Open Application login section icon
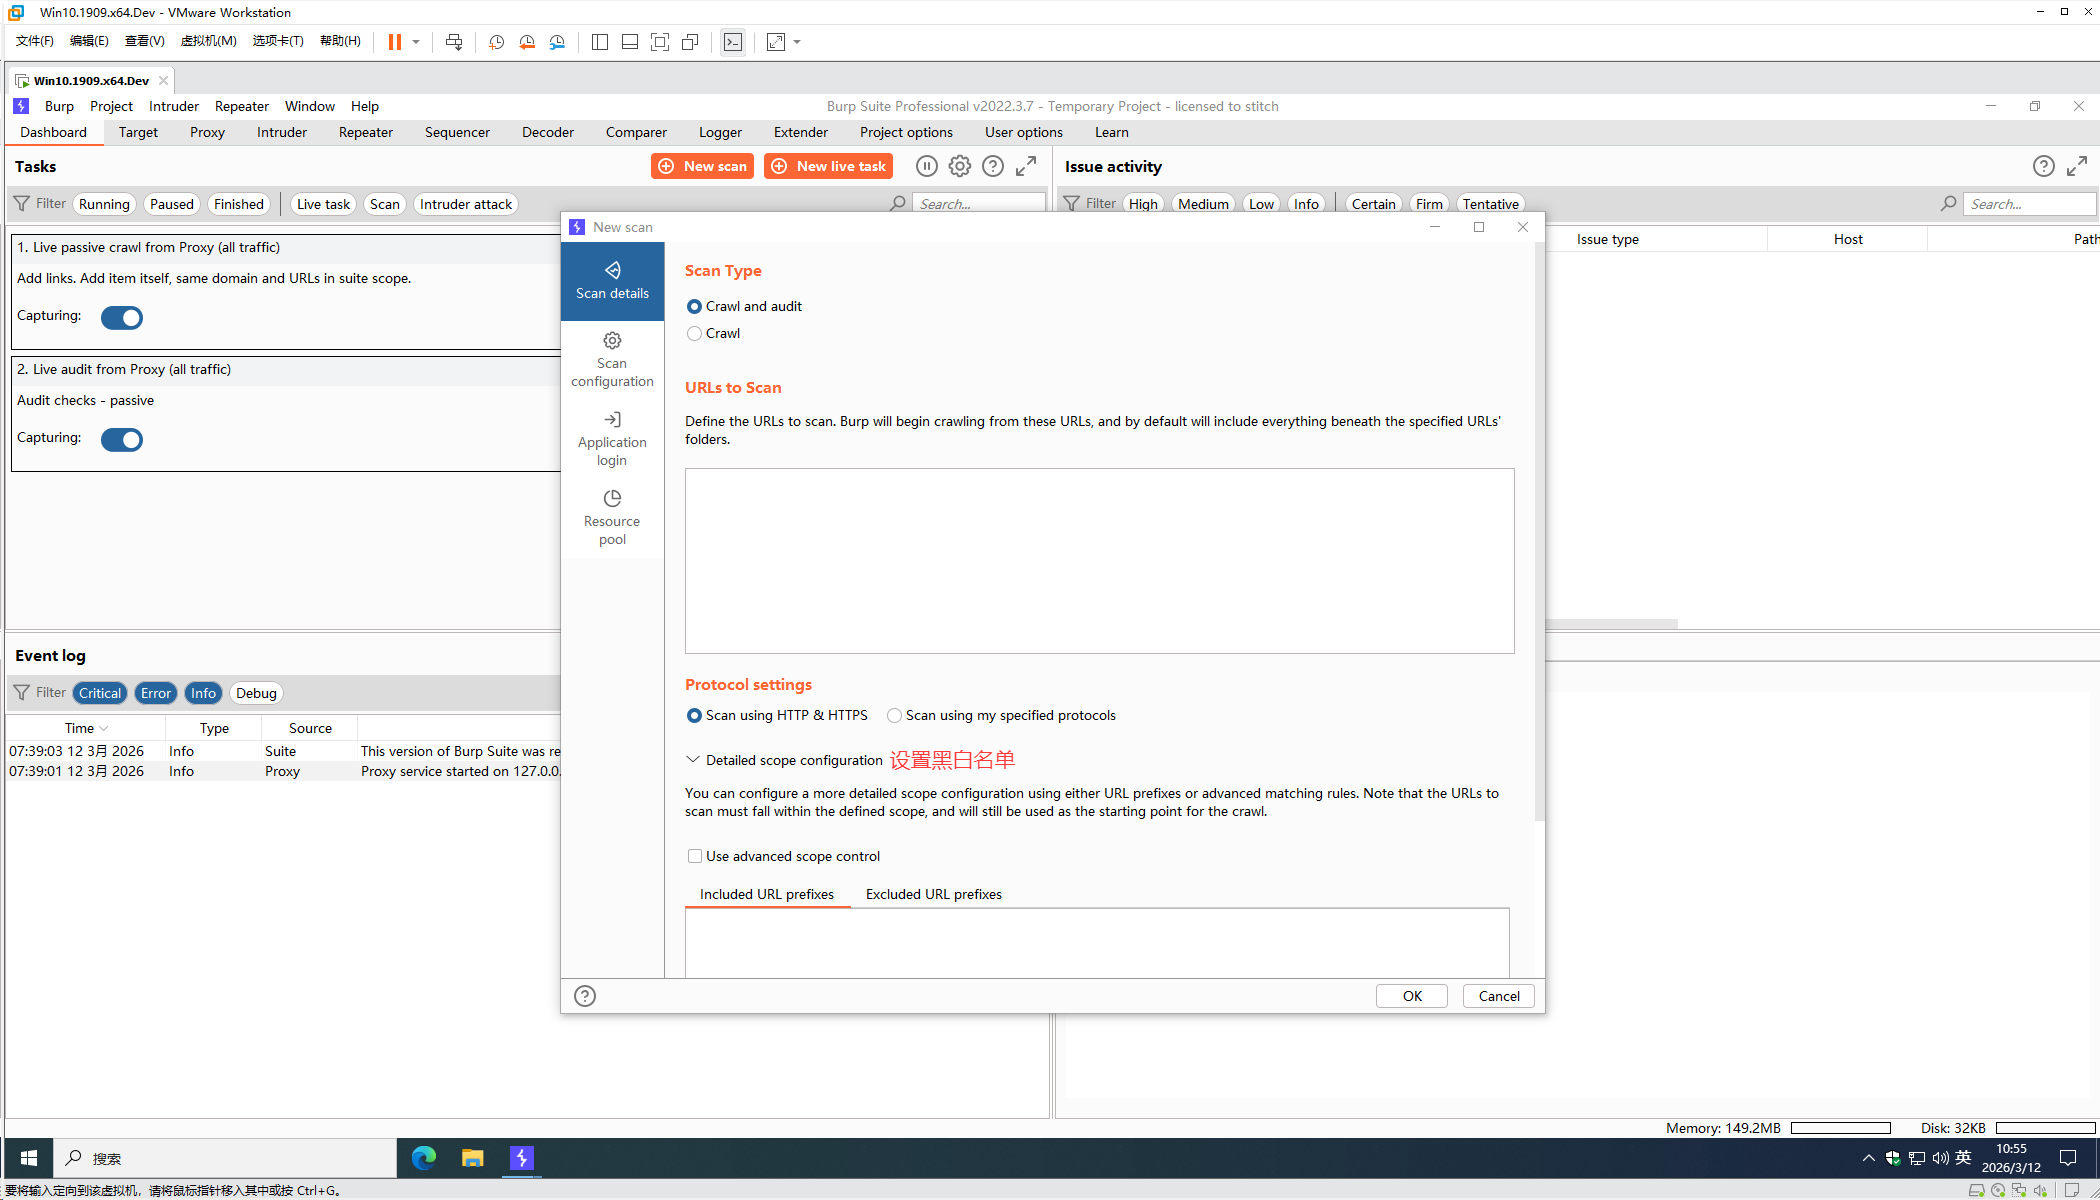 (x=612, y=420)
